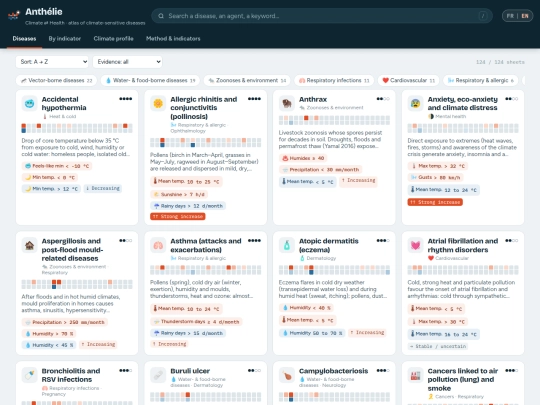This screenshot has height=405, width=540.
Task: Open the Anxiety eco-anxiety face icon
Action: coord(415,103)
